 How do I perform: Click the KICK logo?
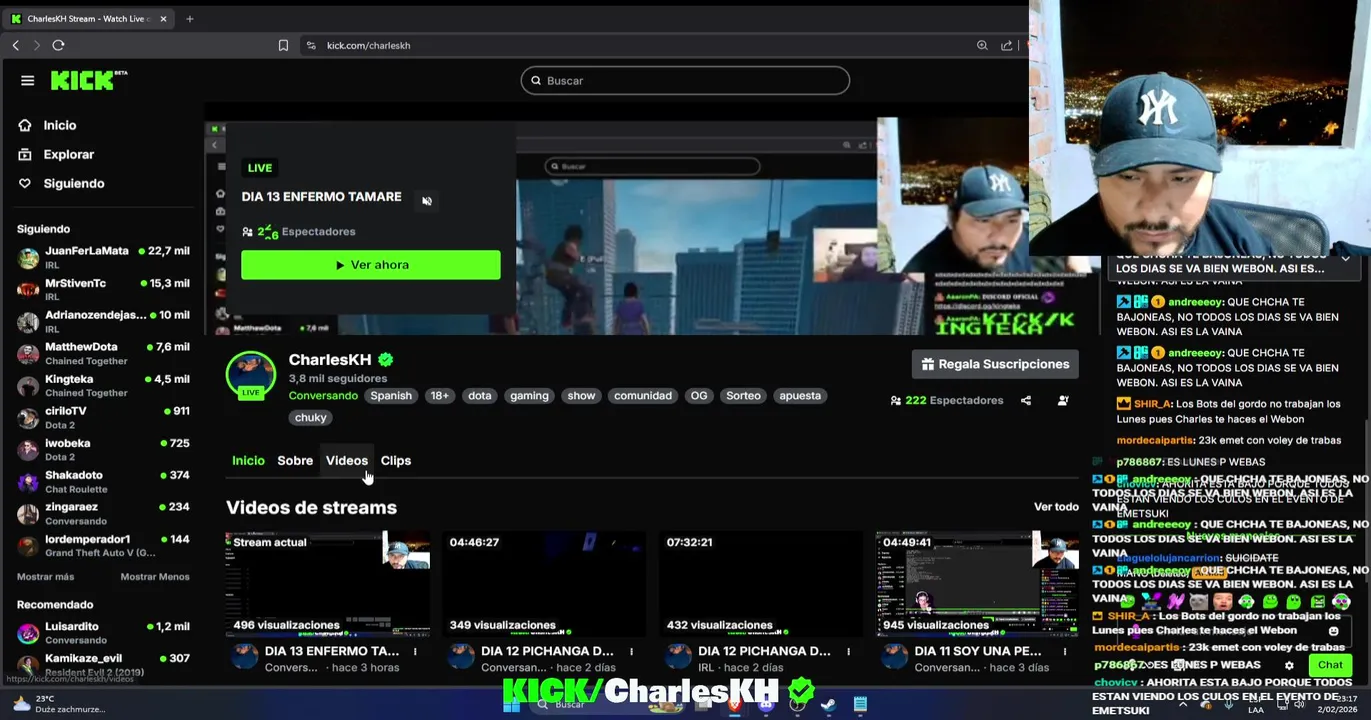88,81
